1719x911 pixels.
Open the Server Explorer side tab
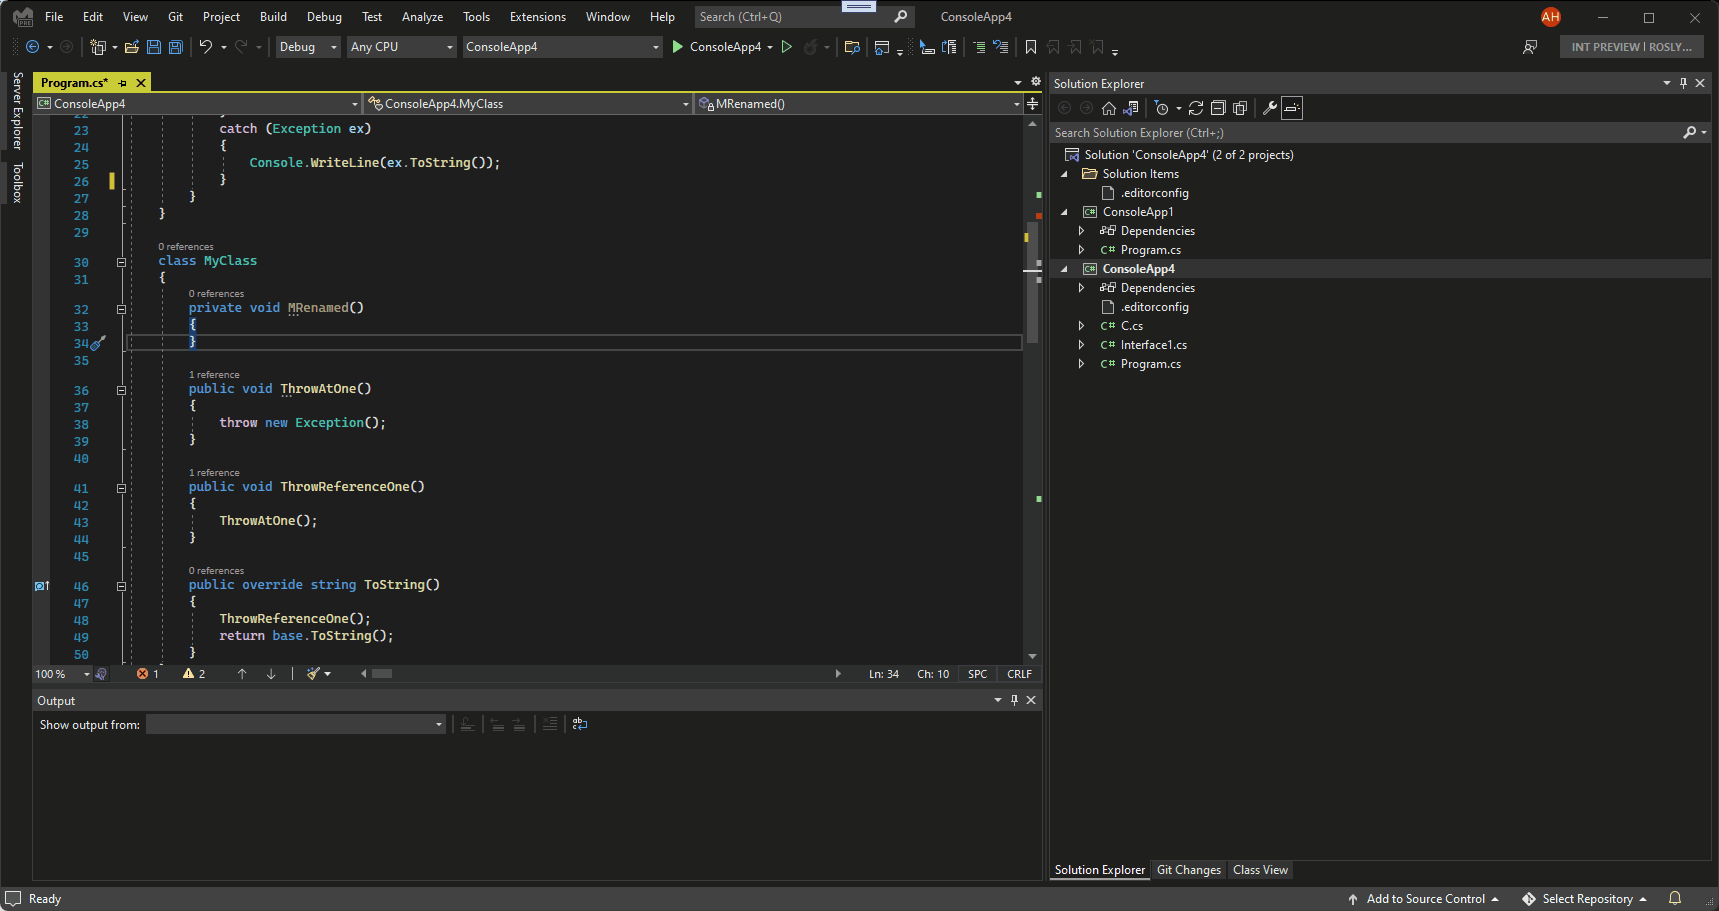pyautogui.click(x=17, y=111)
